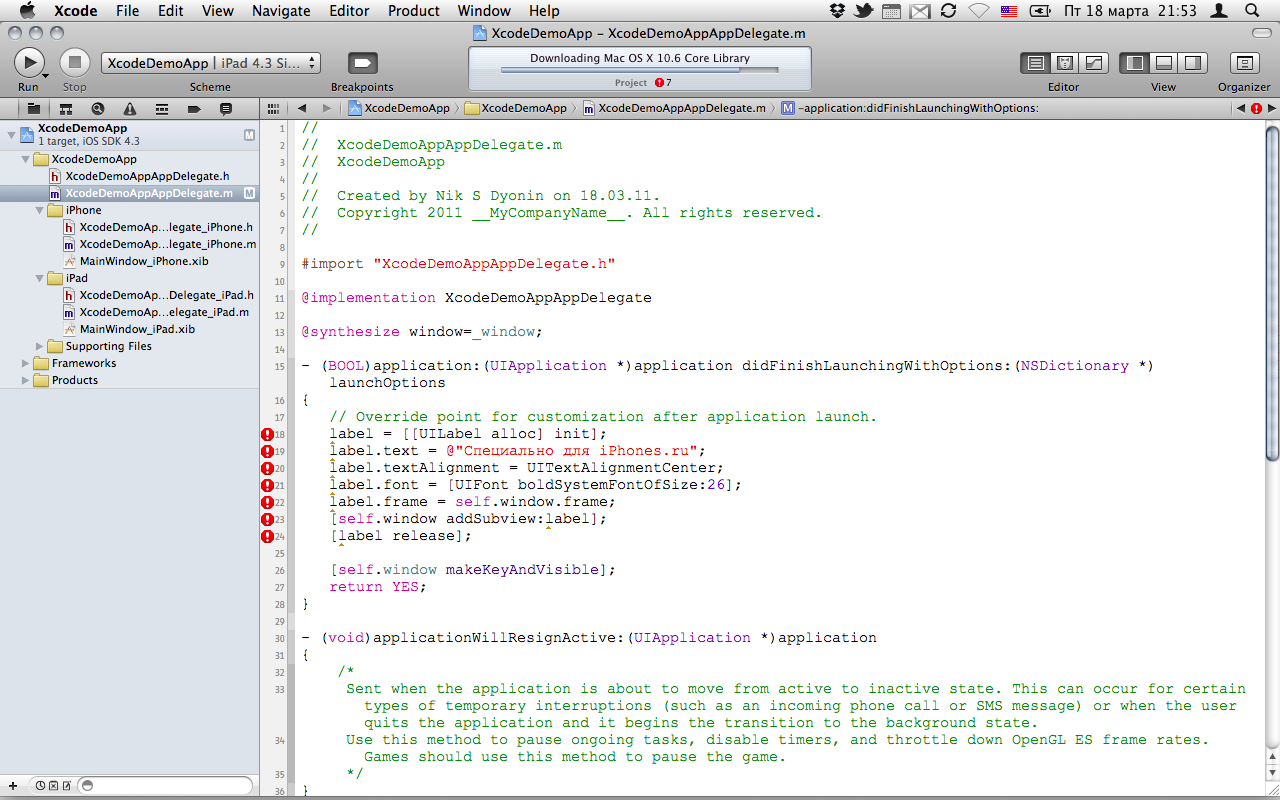Show the Issue navigator
The height and width of the screenshot is (800, 1280).
130,108
